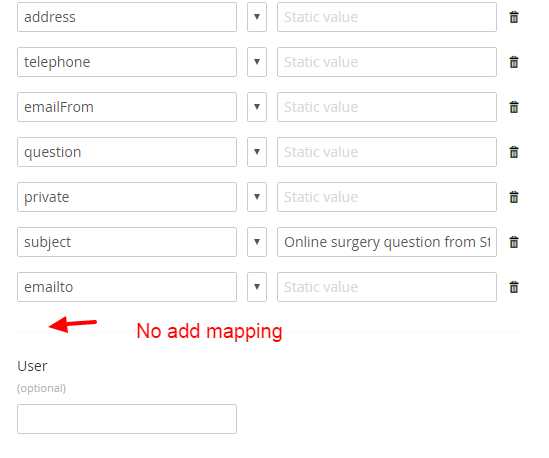Select the question key name field

(127, 152)
